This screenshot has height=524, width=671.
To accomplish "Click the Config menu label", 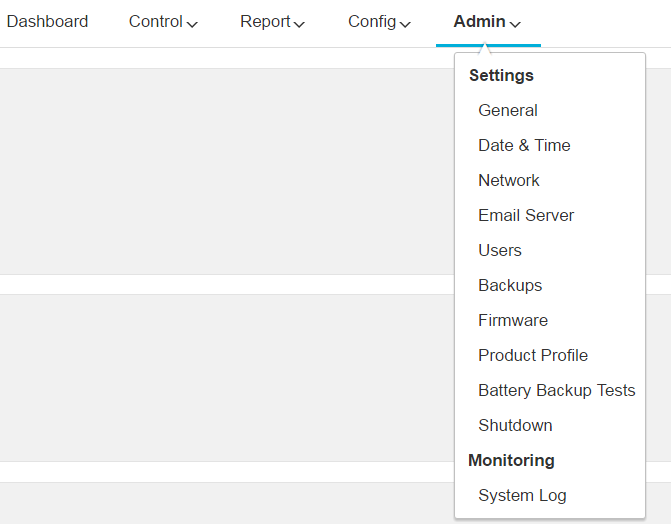I will pos(372,22).
